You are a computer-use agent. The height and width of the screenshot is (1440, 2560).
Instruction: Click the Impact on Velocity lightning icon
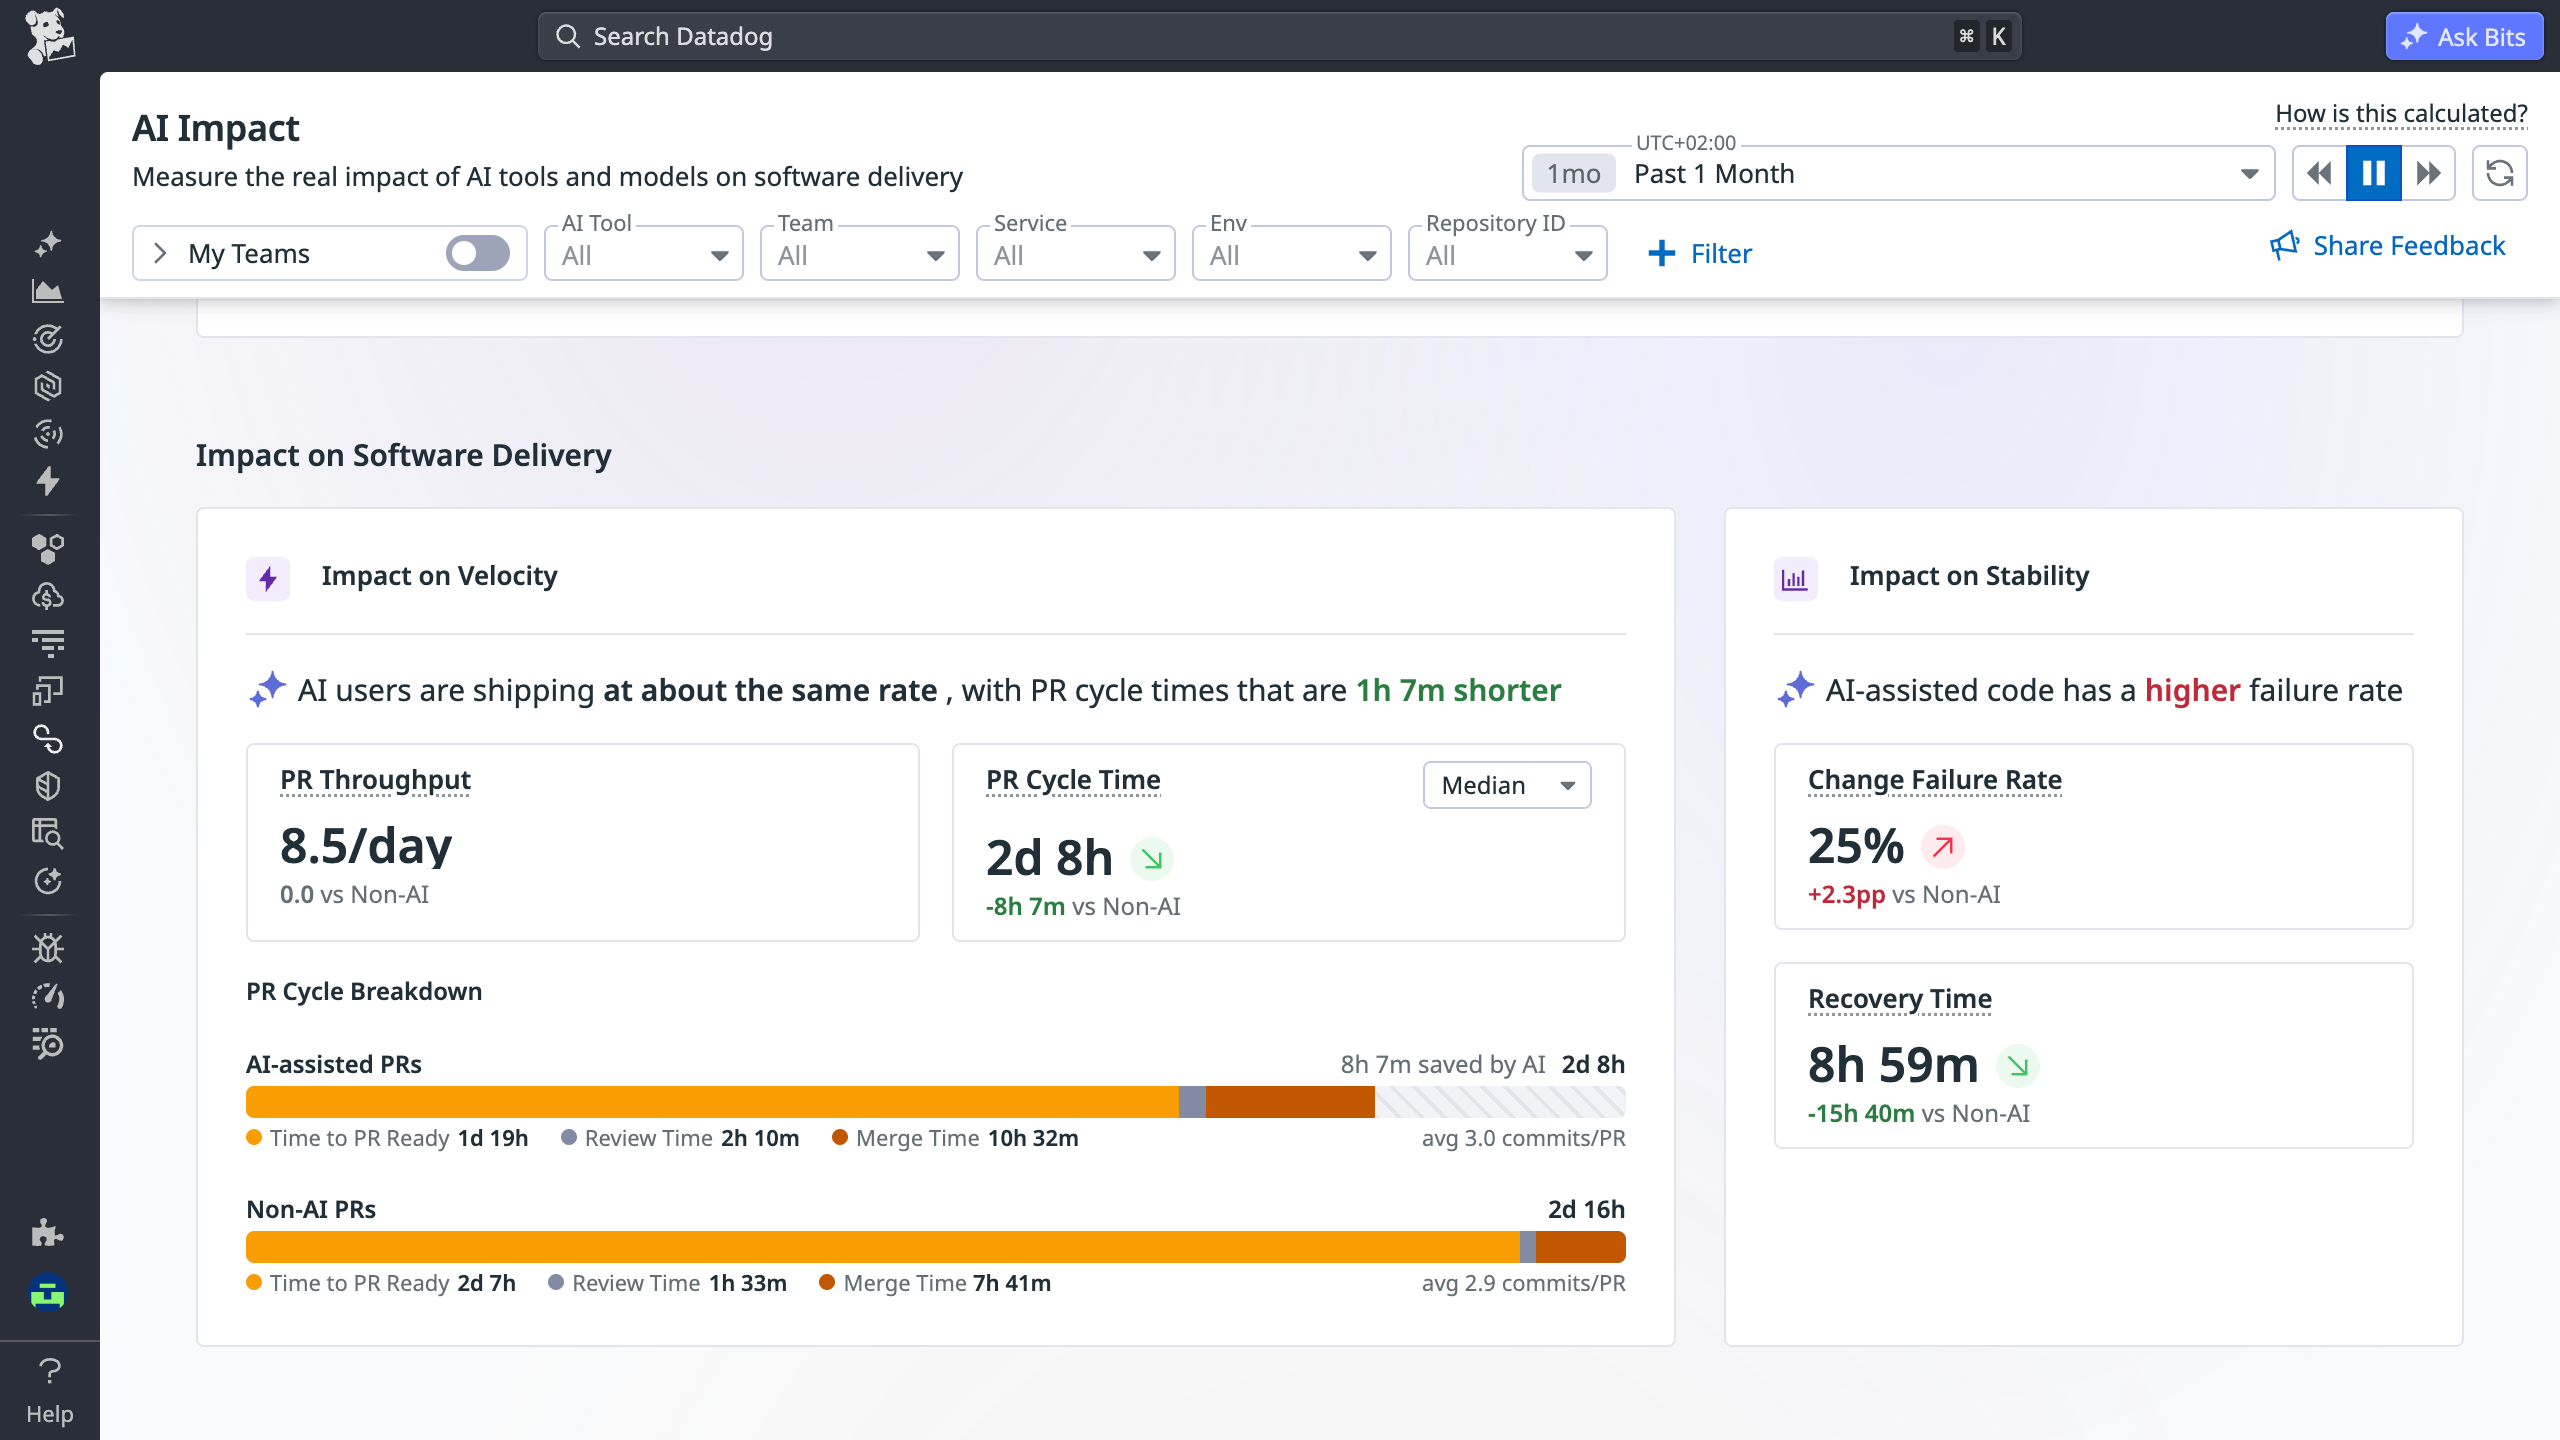coord(268,579)
